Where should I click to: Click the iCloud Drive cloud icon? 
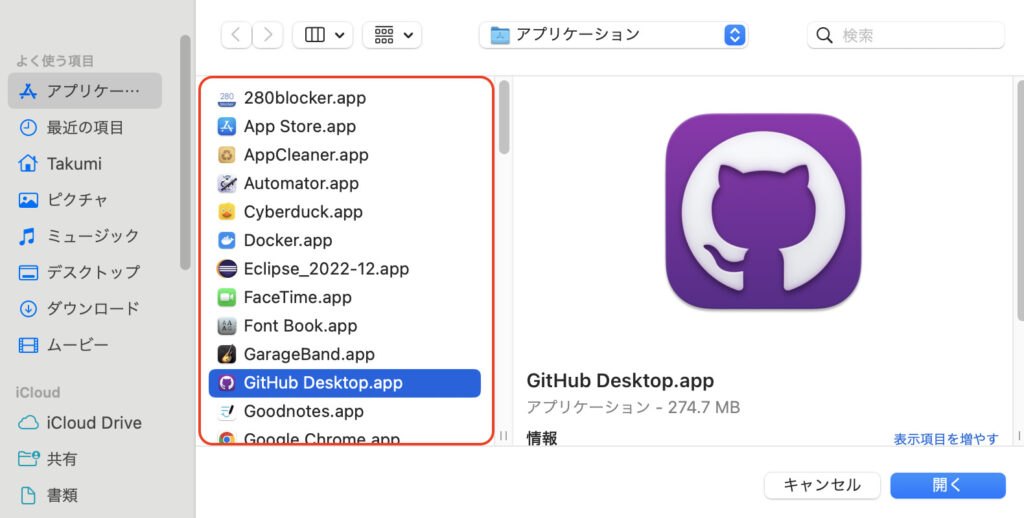pos(28,423)
